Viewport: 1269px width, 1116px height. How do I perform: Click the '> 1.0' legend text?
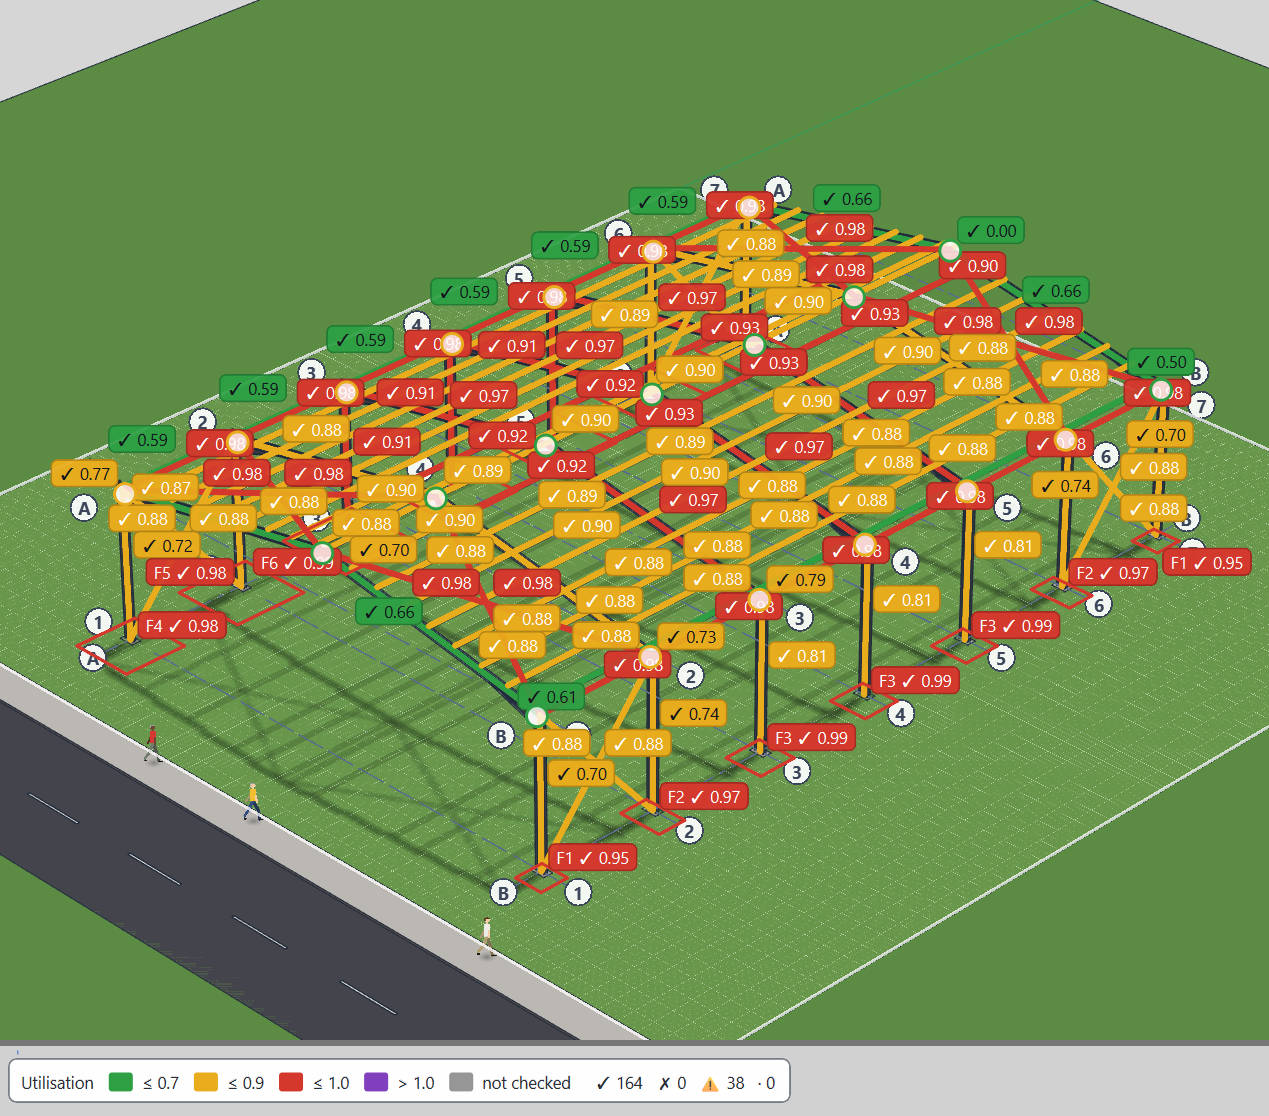tap(416, 1083)
